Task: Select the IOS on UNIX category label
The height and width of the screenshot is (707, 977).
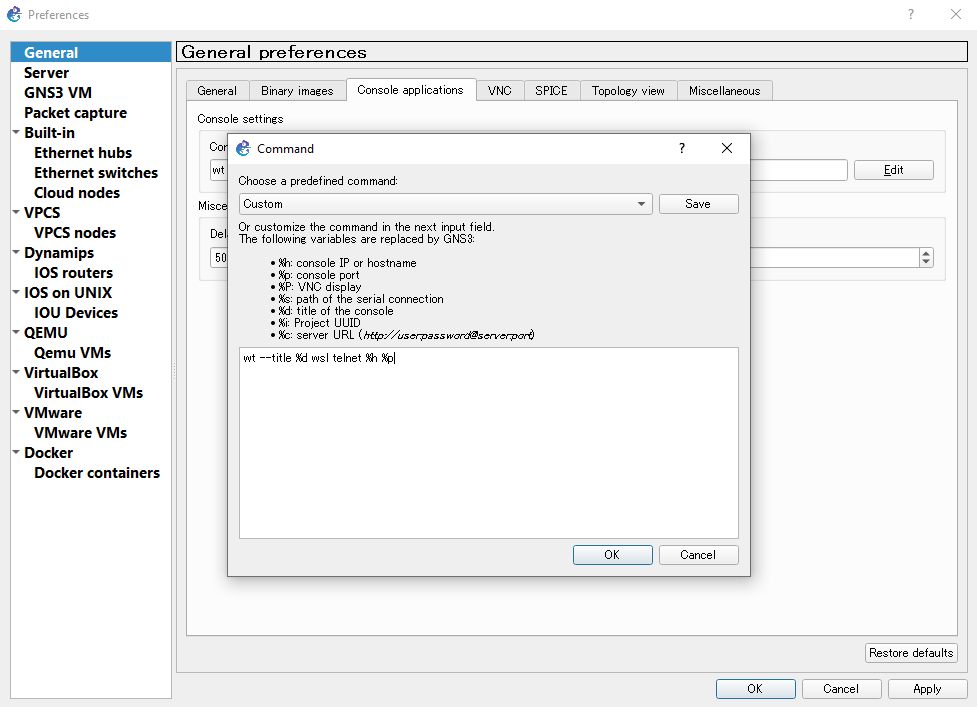Action: 68,293
